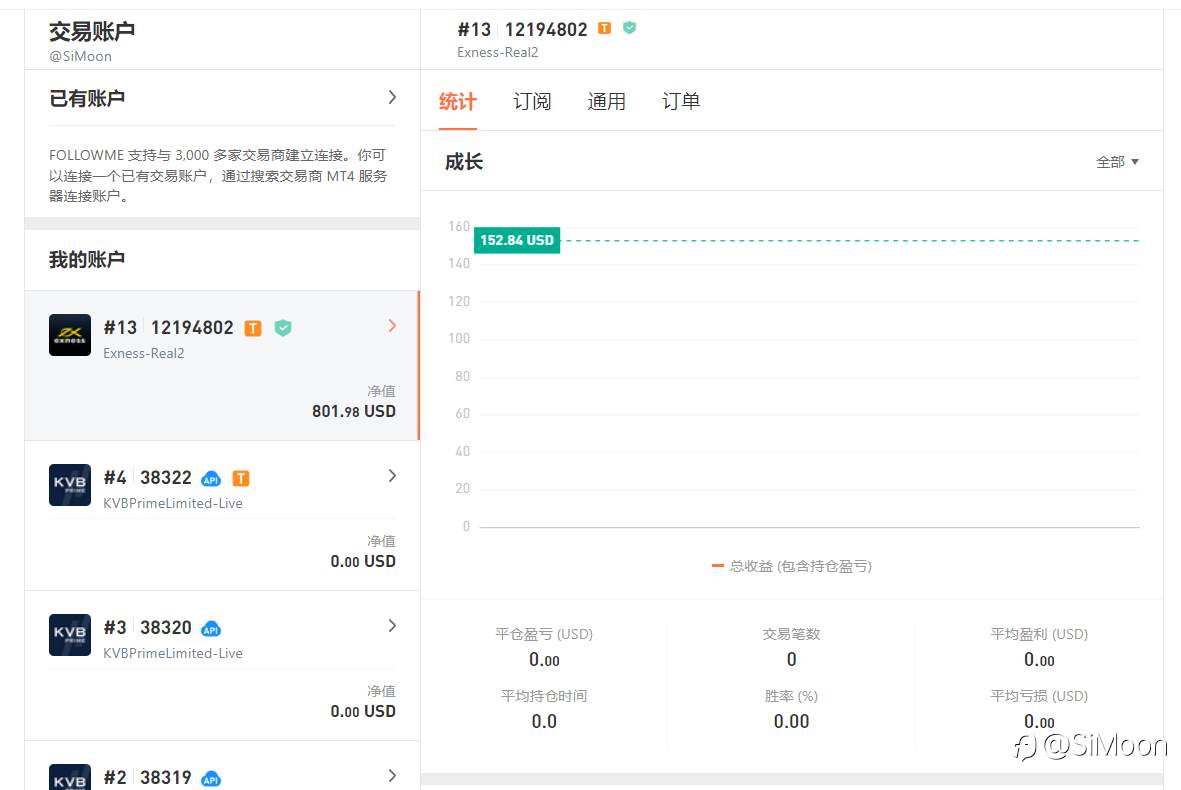Viewport: 1181px width, 790px height.
Task: Click the KVB logo on account #4 38322
Action: 70,485
